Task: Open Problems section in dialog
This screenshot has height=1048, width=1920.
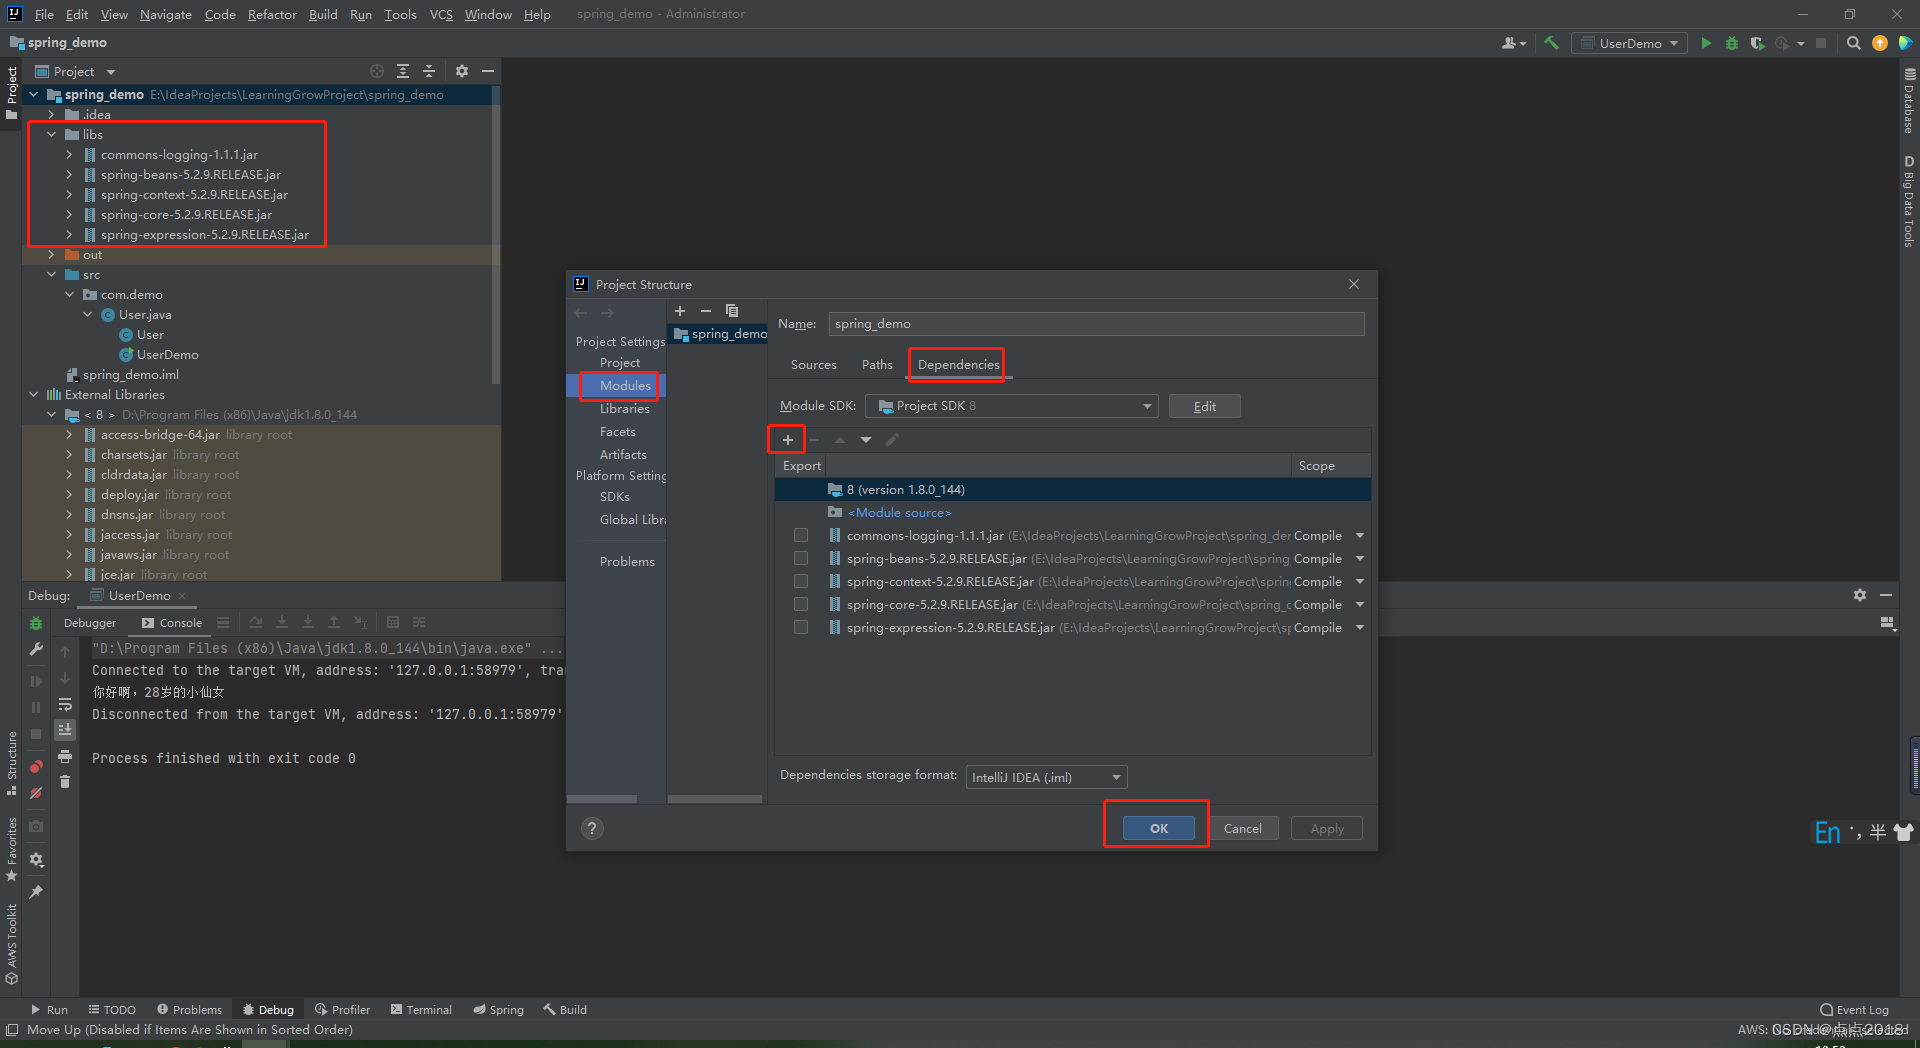Action: tap(627, 562)
